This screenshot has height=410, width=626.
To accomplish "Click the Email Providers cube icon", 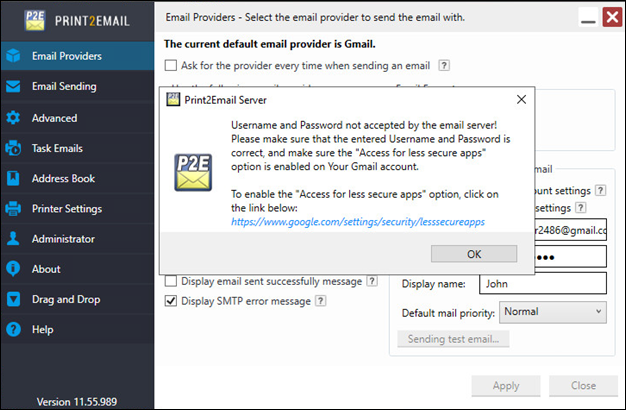I will [x=13, y=55].
